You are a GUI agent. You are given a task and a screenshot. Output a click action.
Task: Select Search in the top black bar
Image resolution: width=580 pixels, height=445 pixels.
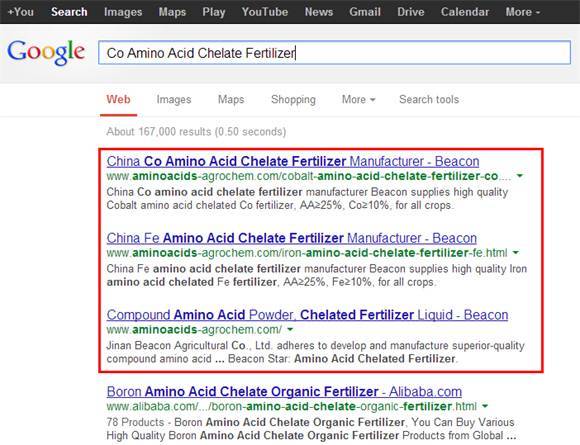[x=69, y=12]
